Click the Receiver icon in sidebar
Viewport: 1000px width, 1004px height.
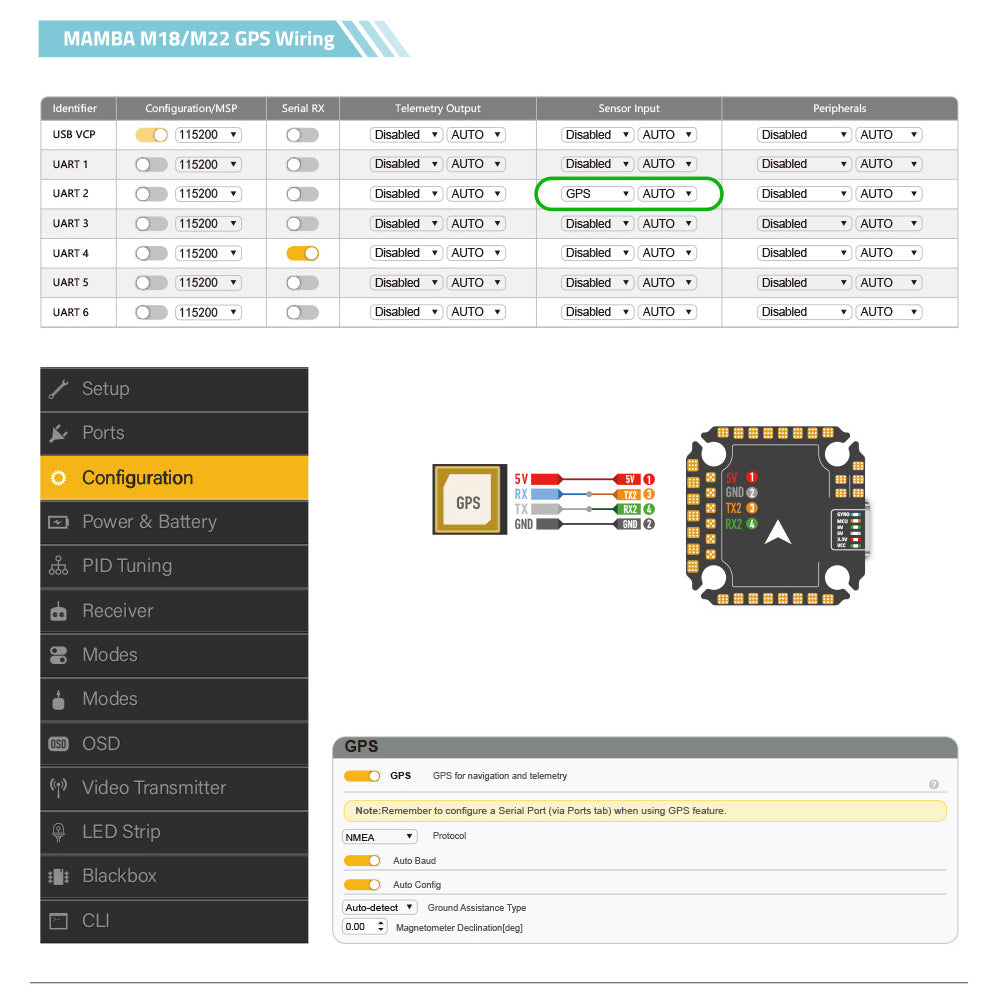coord(58,611)
